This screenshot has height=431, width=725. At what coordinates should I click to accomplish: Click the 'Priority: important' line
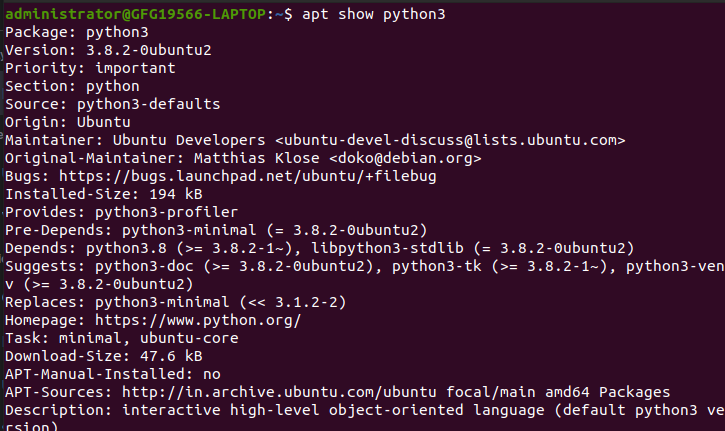tap(90, 68)
